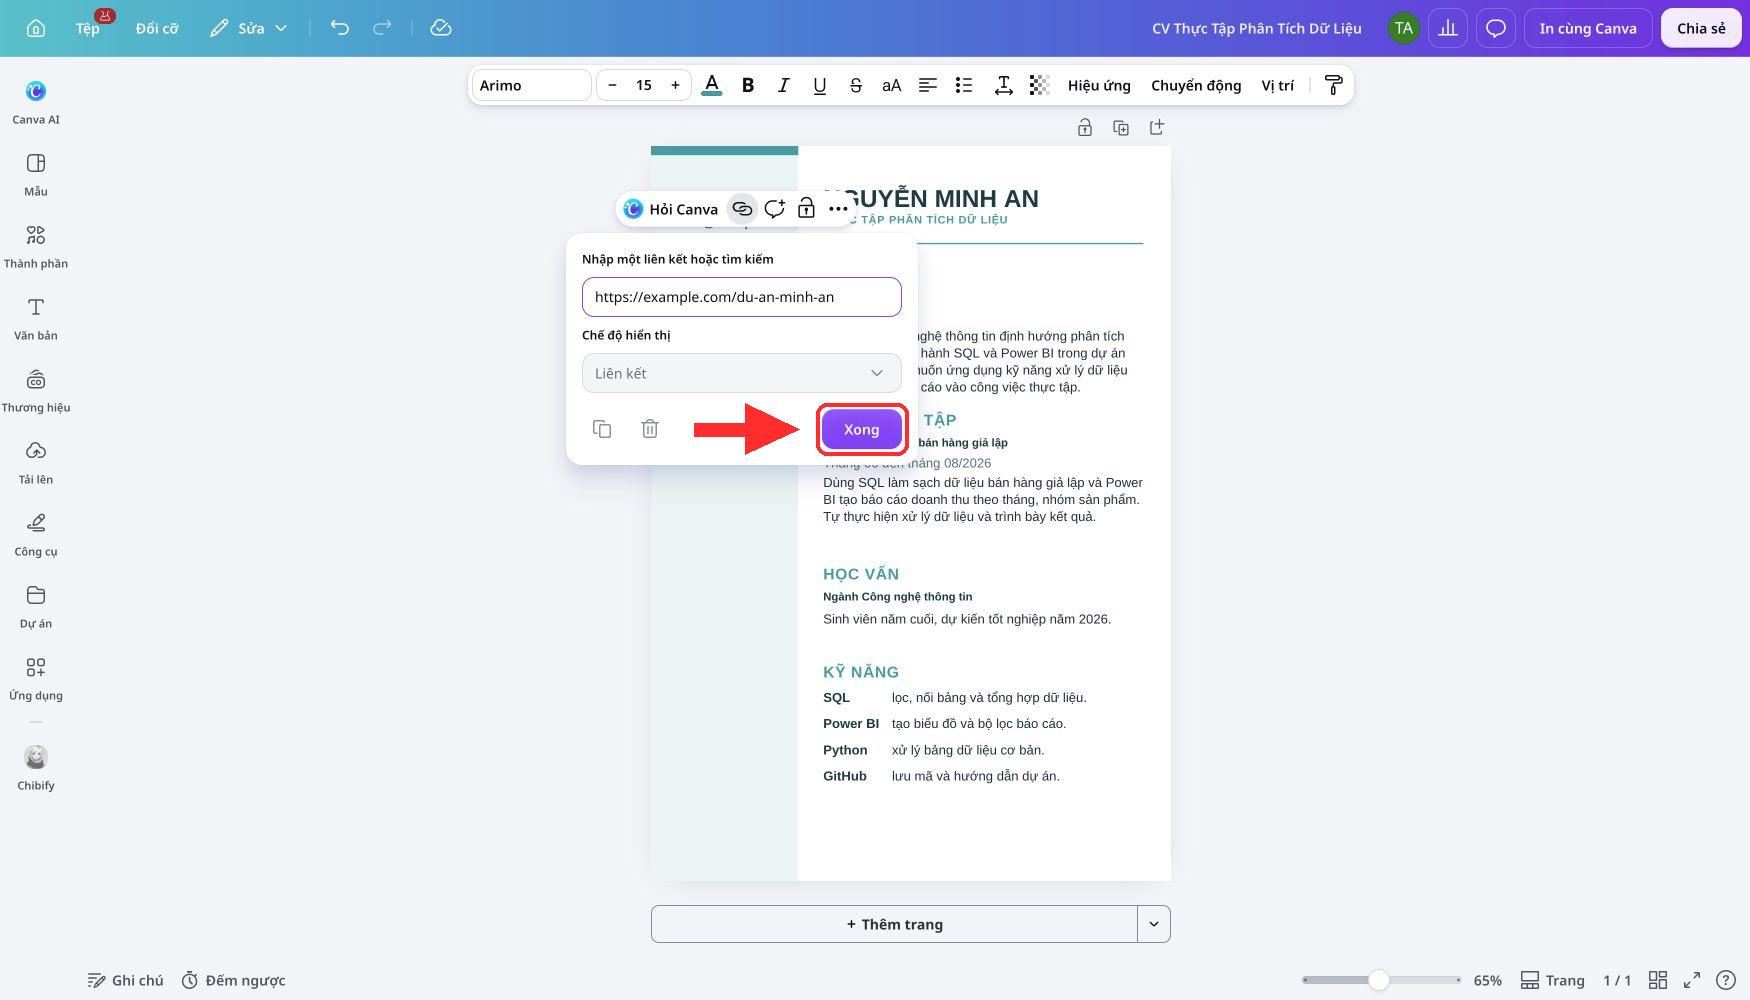
Task: Click the link URL input field
Action: point(742,297)
